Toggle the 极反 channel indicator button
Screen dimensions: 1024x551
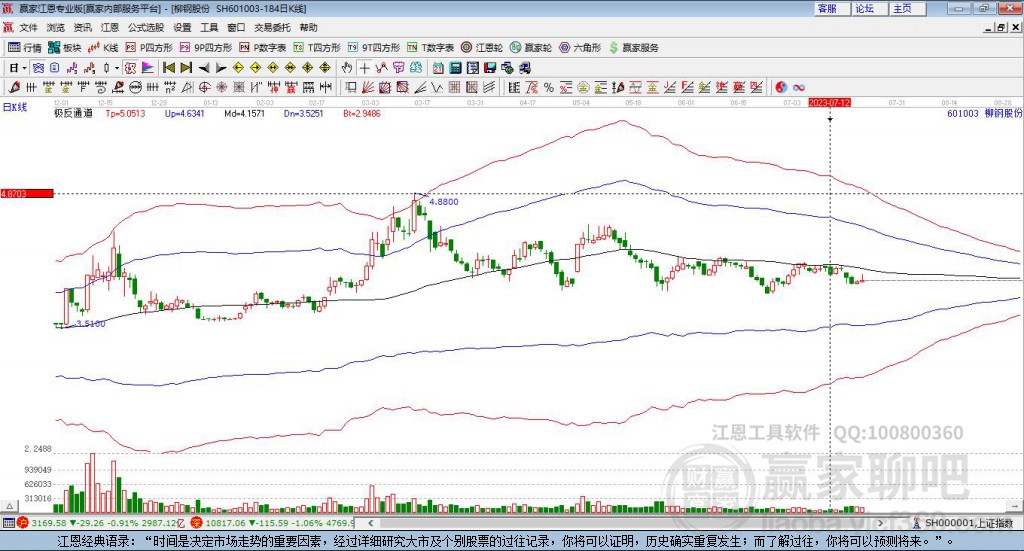click(x=131, y=68)
